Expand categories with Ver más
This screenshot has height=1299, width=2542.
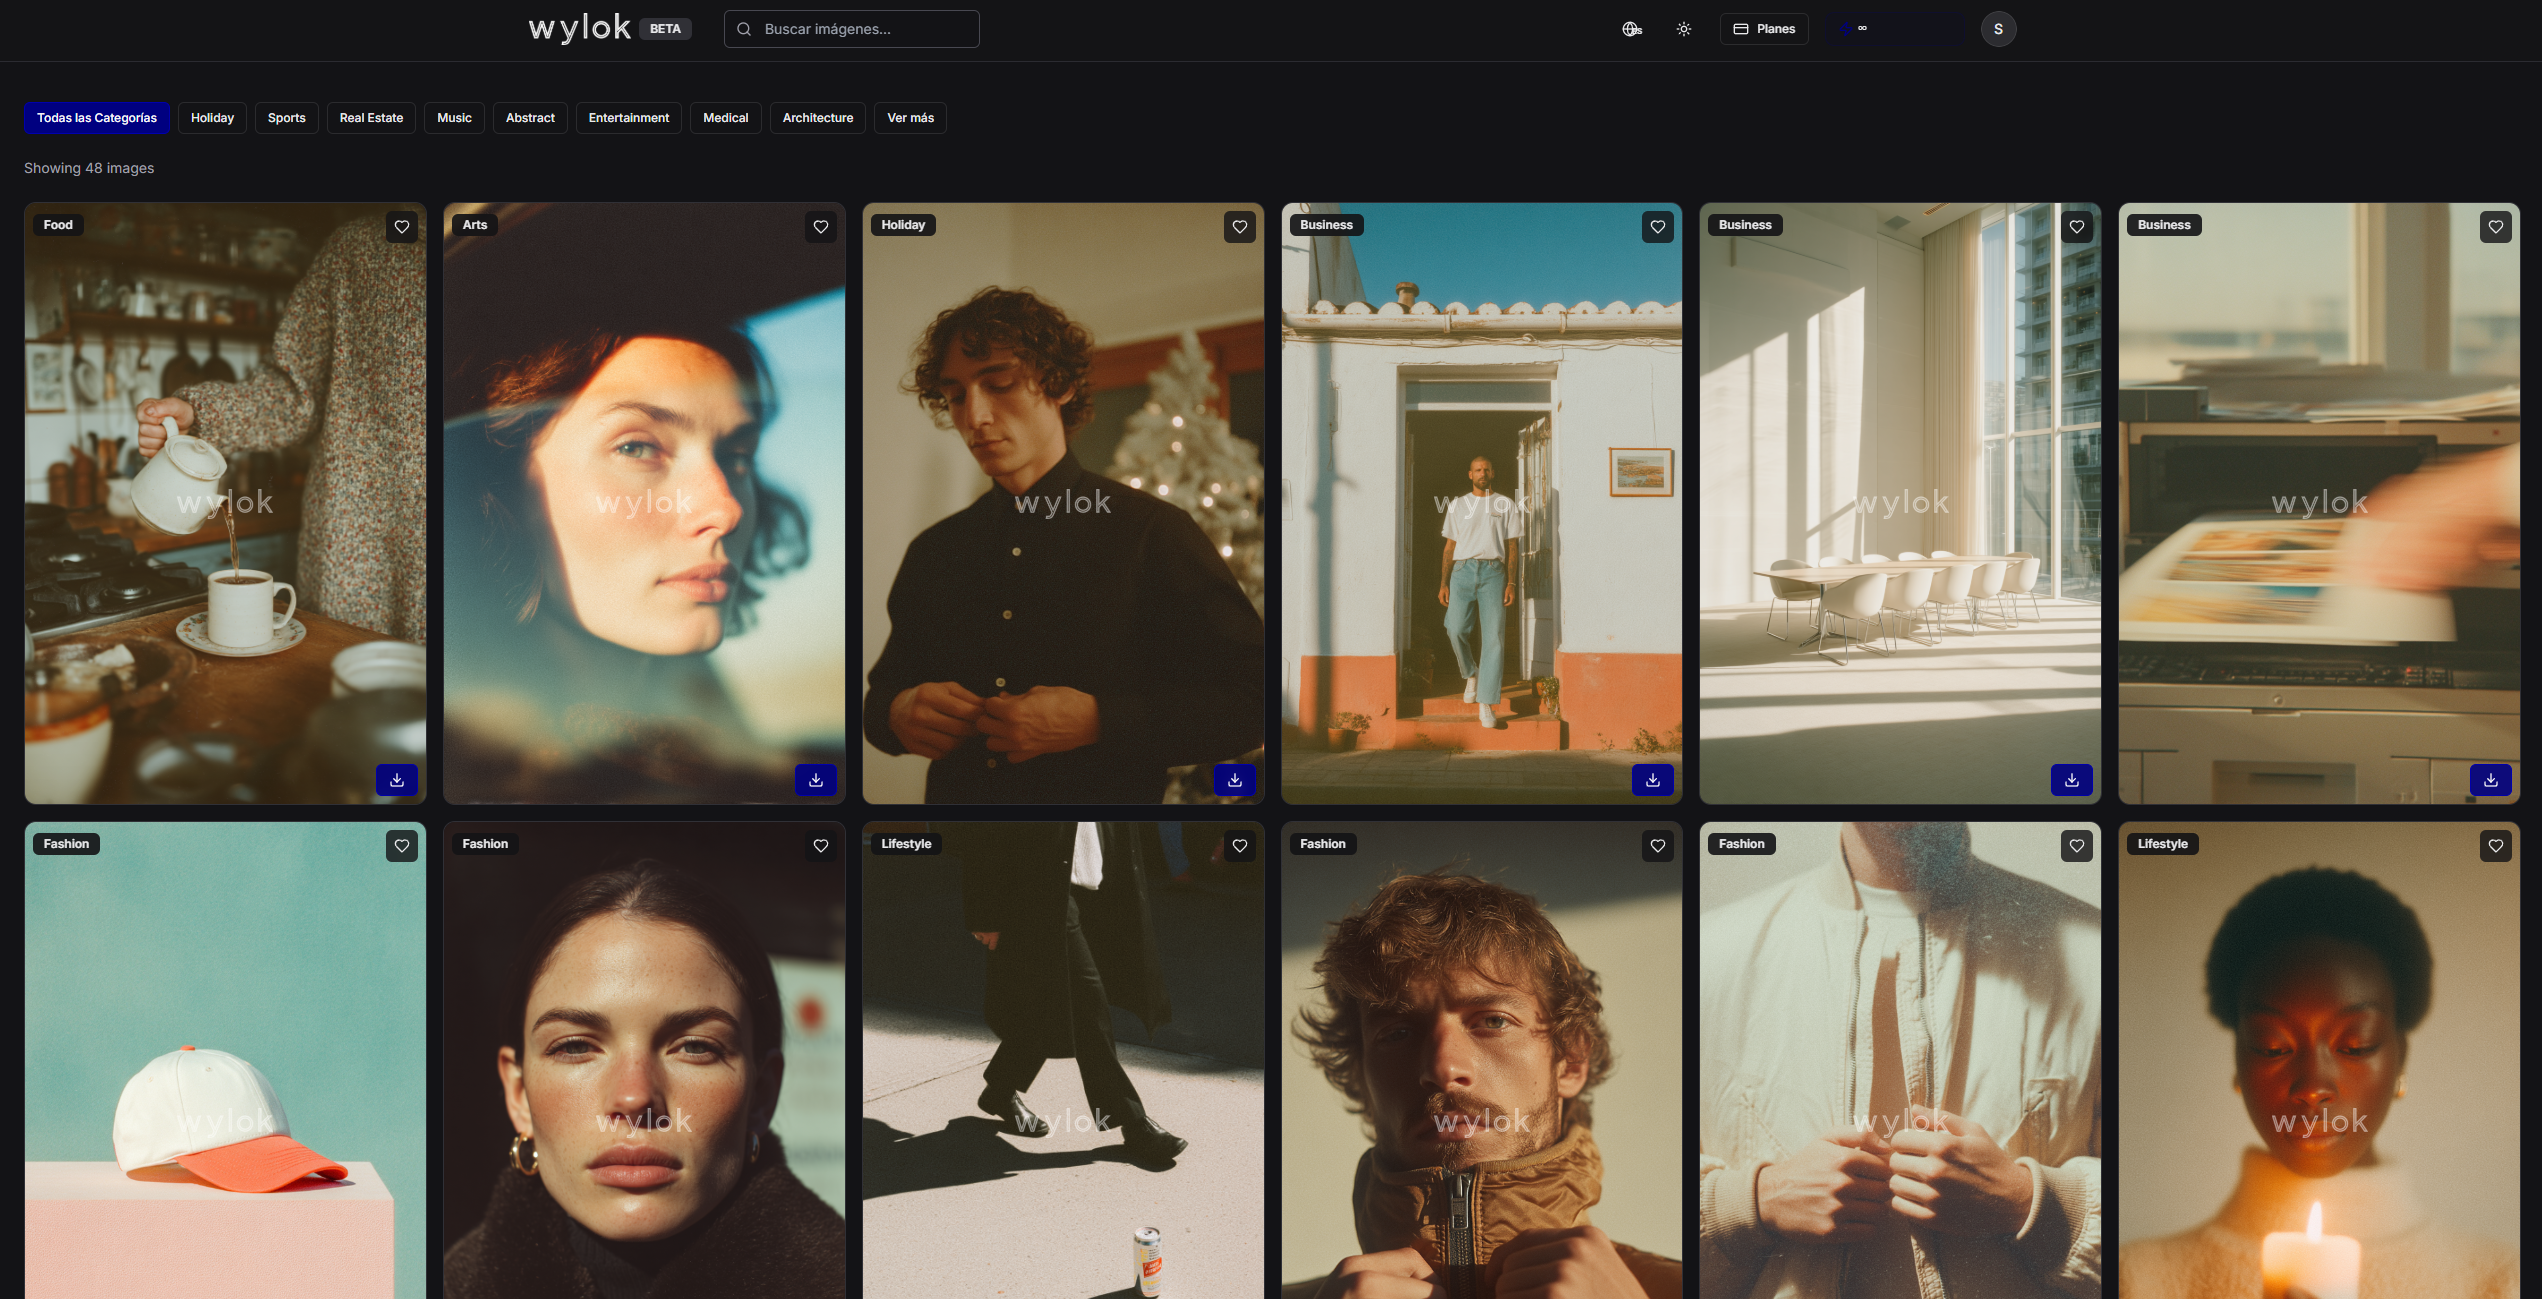910,118
